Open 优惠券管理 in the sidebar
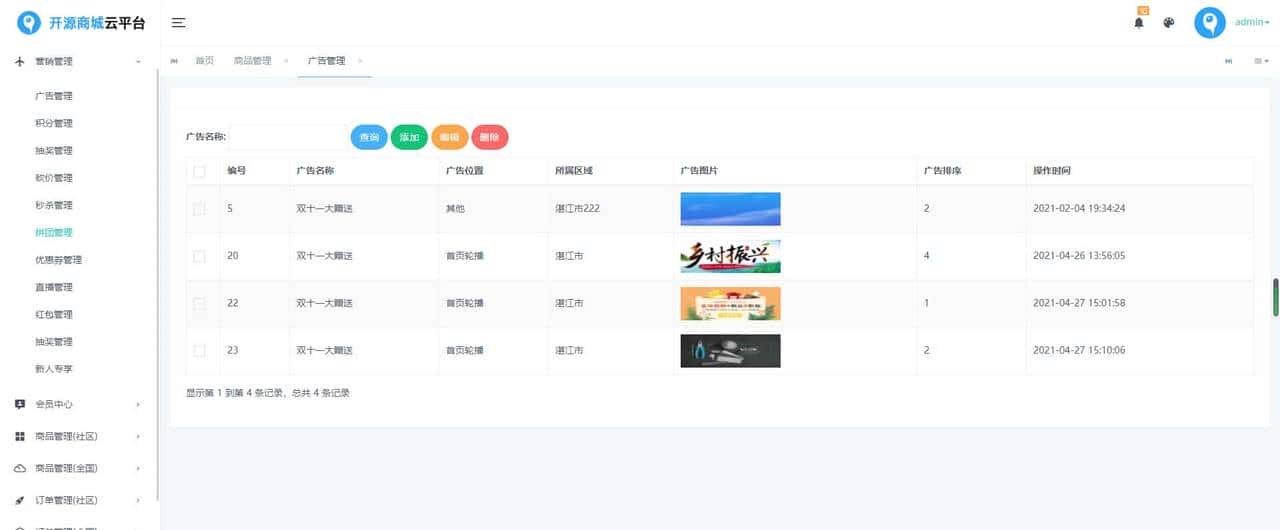The width and height of the screenshot is (1280, 530). (58, 260)
